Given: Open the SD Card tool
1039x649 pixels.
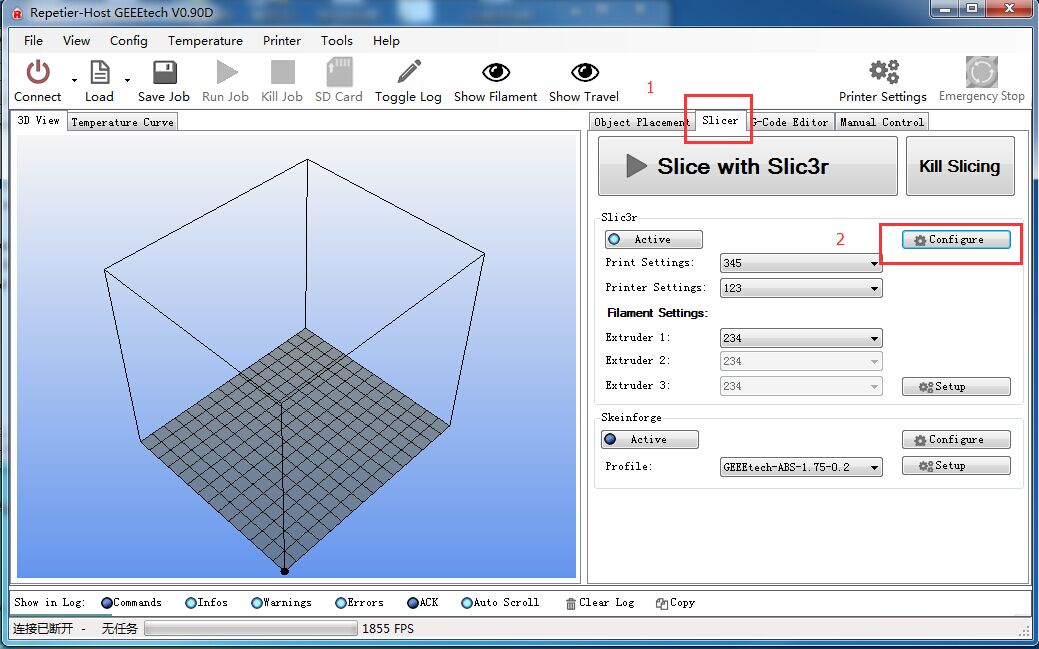Looking at the screenshot, I should (339, 81).
